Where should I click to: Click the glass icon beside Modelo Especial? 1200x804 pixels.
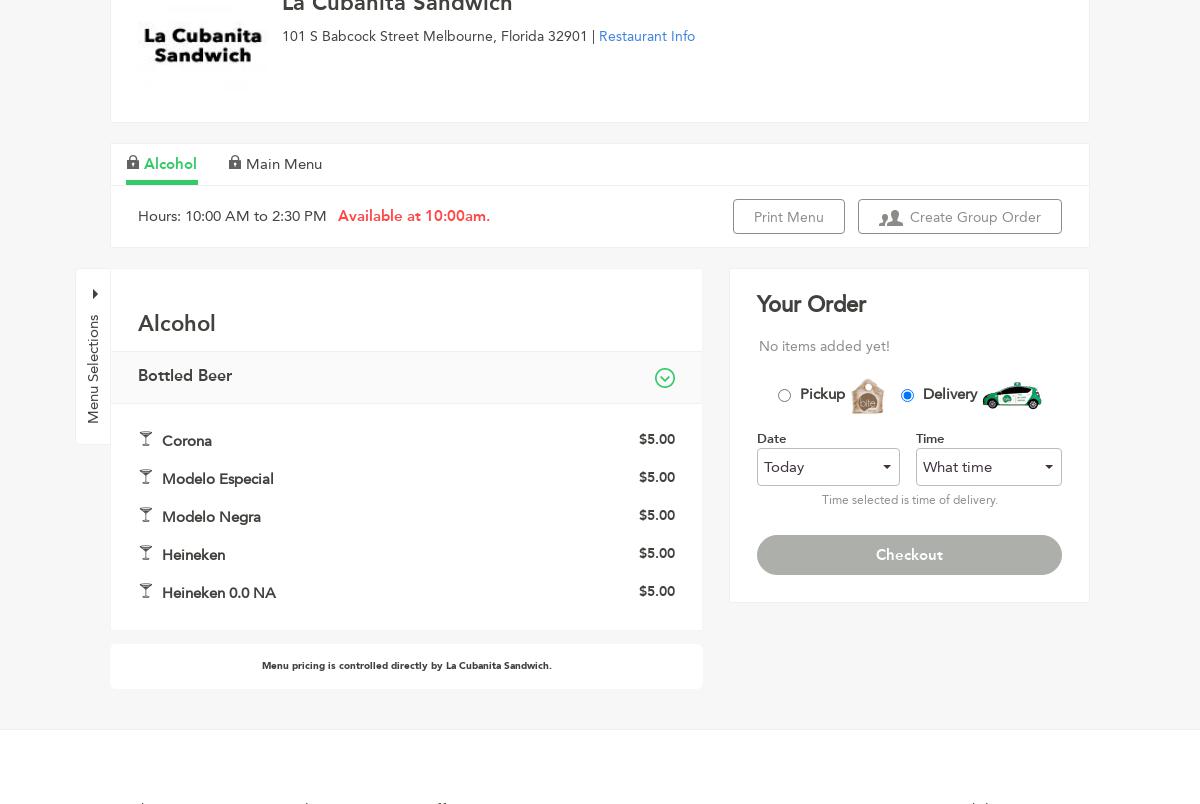coord(146,477)
